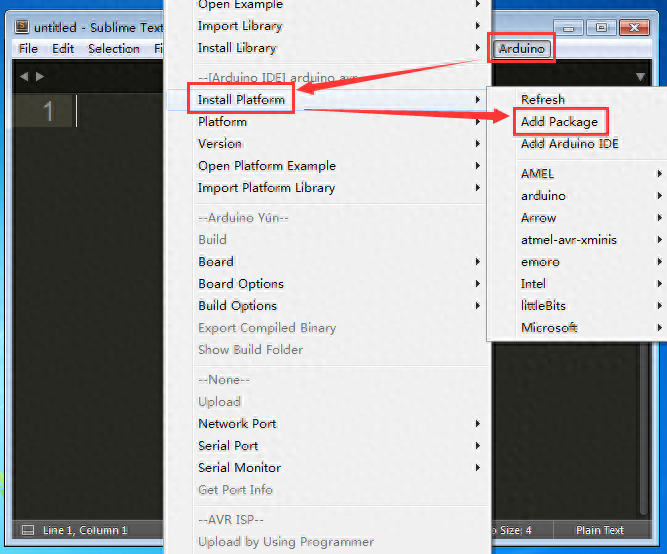
Task: Open the Install Platform submenu
Action: coord(327,100)
